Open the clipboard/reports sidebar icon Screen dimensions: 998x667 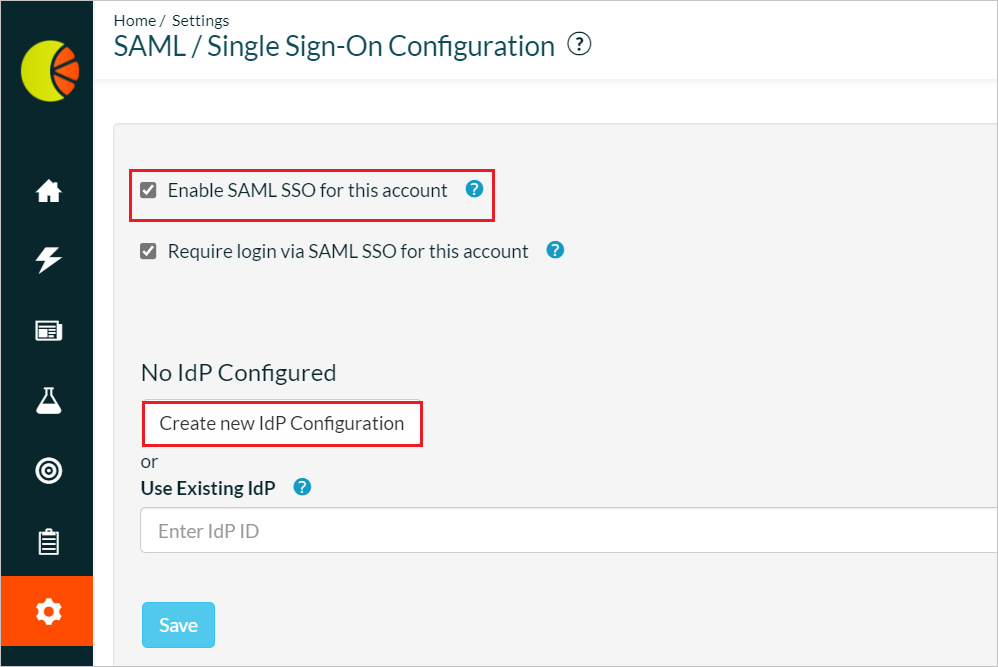tap(47, 541)
